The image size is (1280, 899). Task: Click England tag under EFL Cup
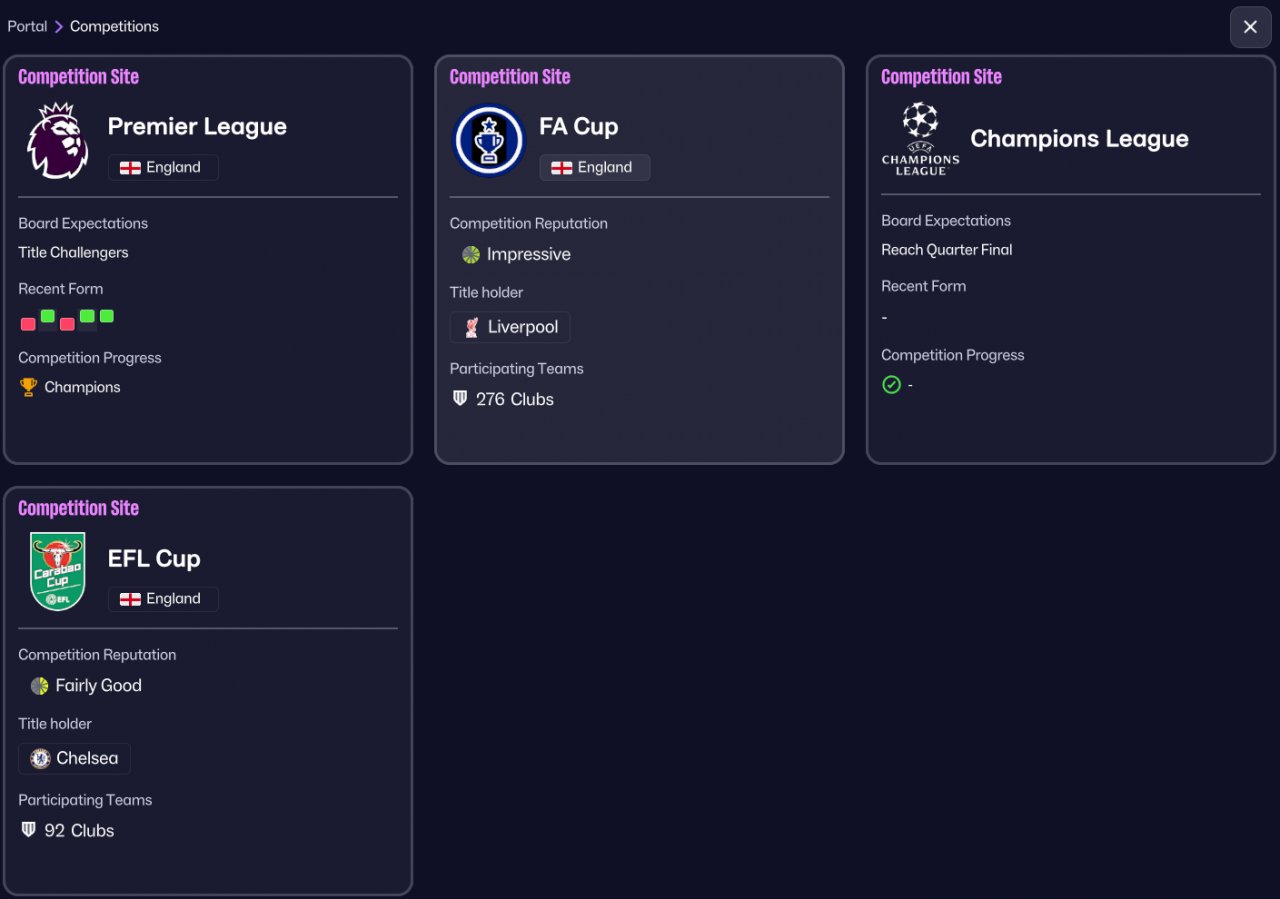point(163,599)
